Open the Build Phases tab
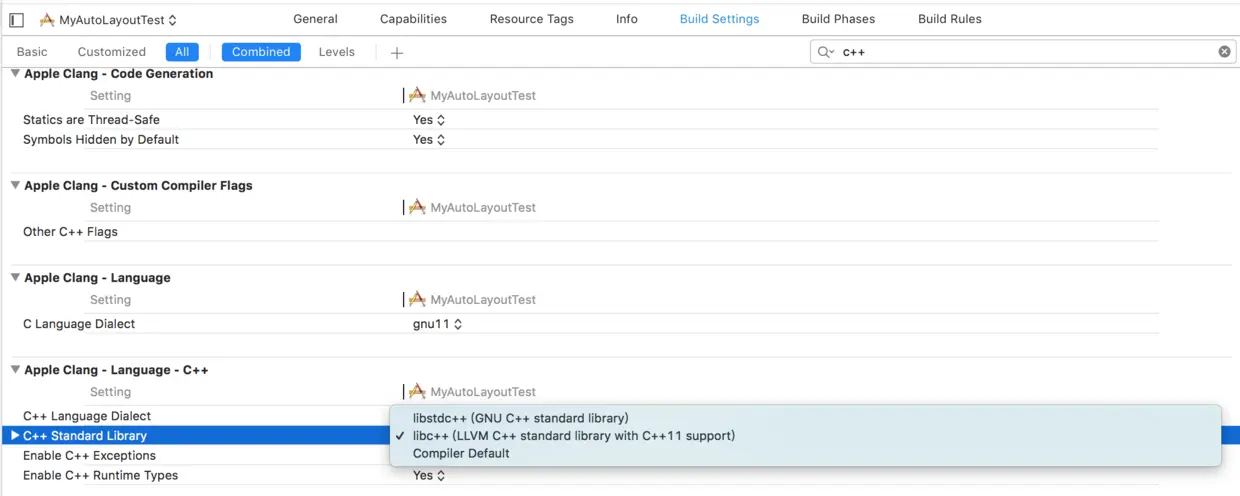This screenshot has width=1240, height=496. 838,19
